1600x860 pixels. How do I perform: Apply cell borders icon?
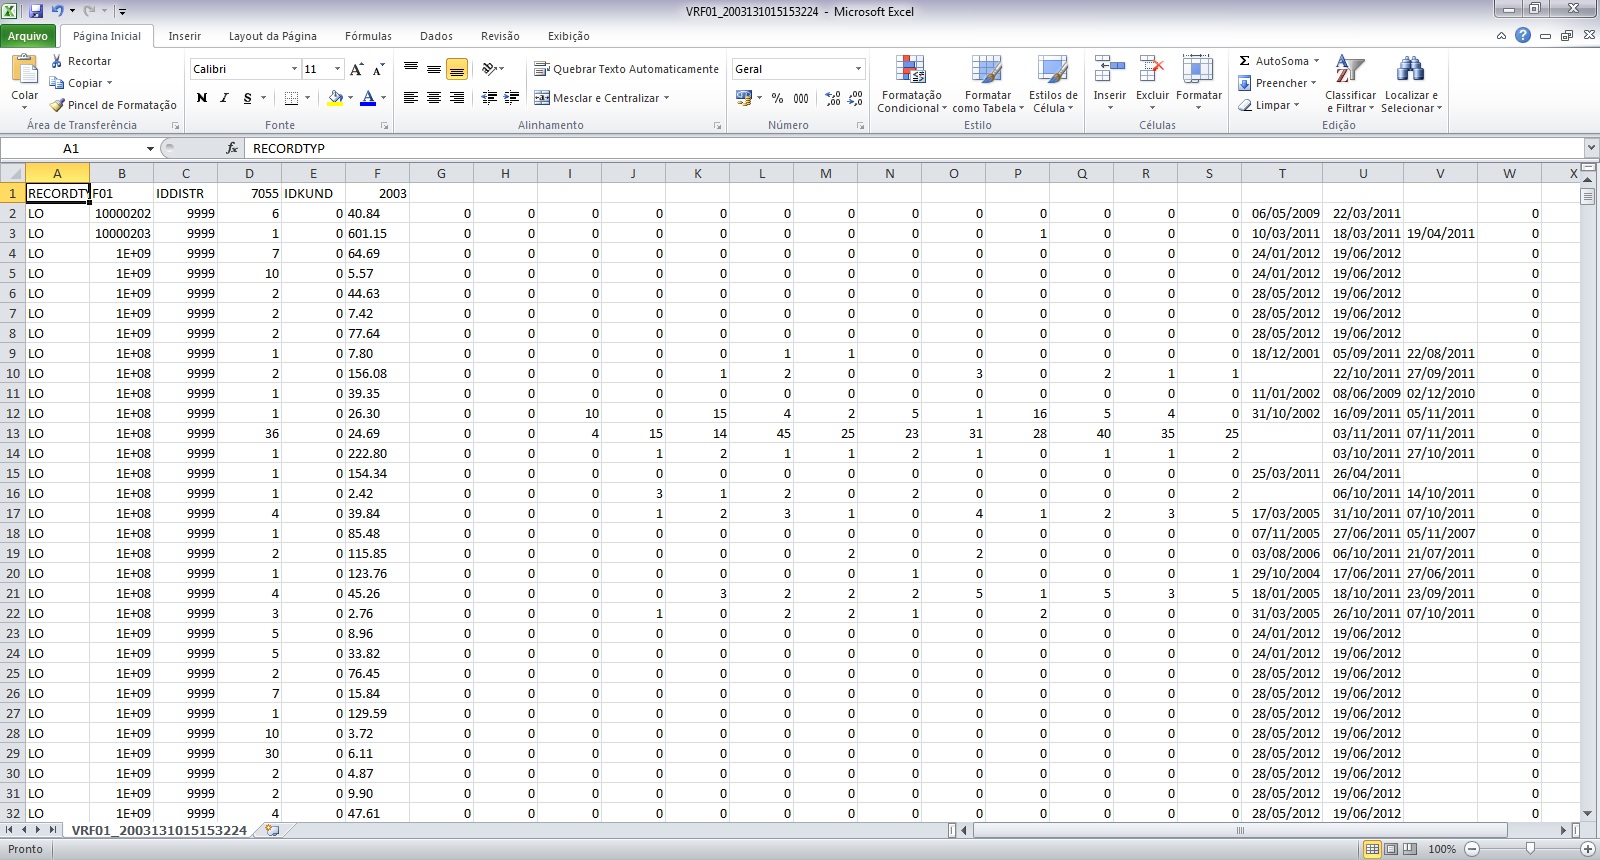click(291, 98)
